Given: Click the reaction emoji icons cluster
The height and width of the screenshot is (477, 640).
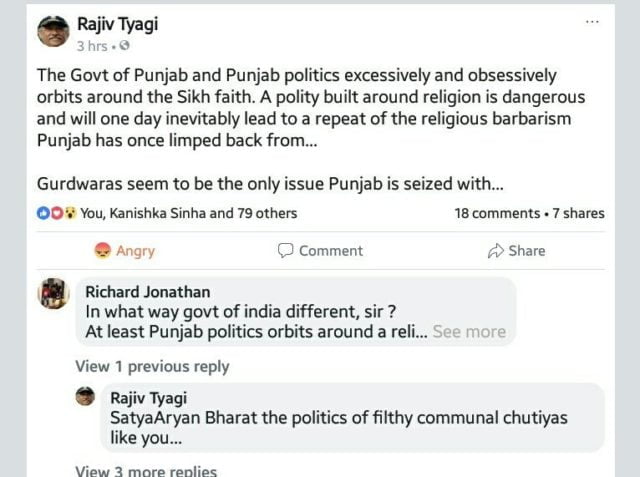Looking at the screenshot, I should 56,213.
